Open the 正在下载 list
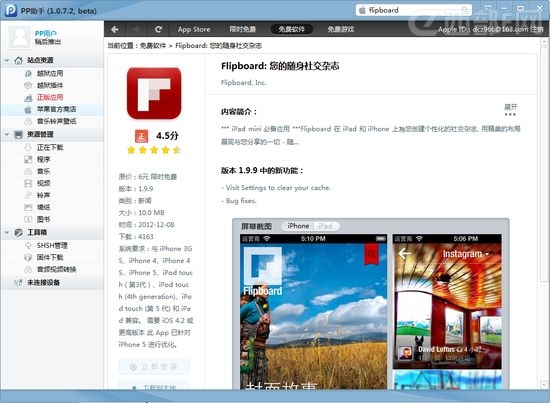The width and height of the screenshot is (550, 403). point(50,147)
